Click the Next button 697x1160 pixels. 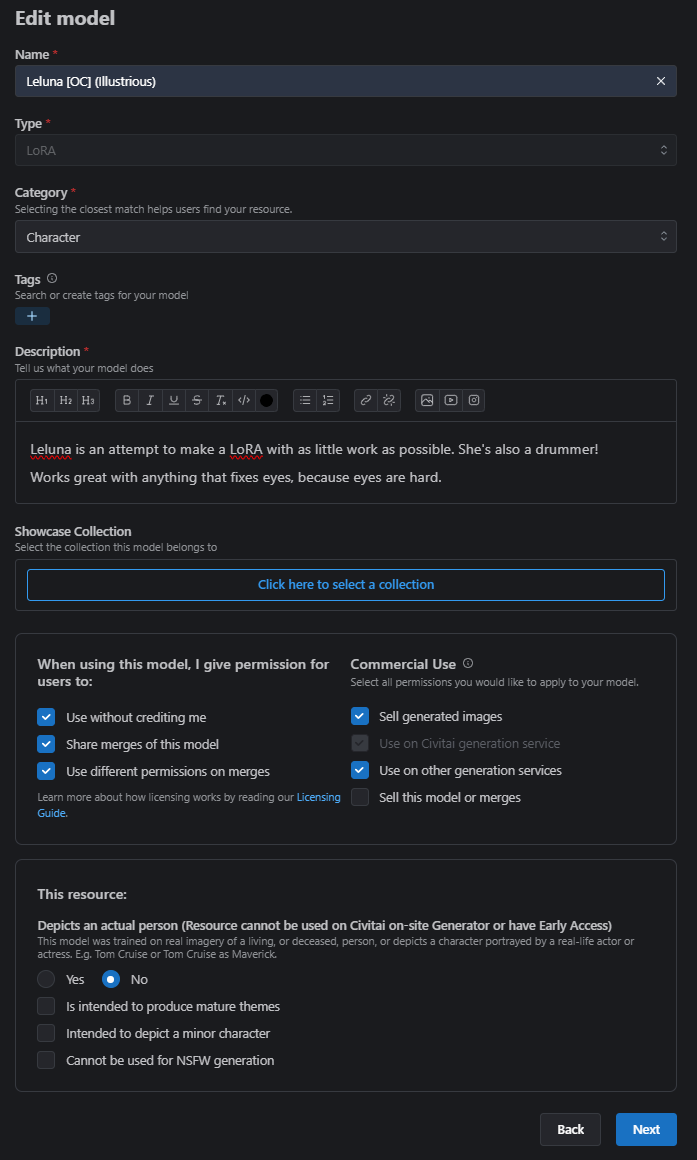pos(646,1129)
